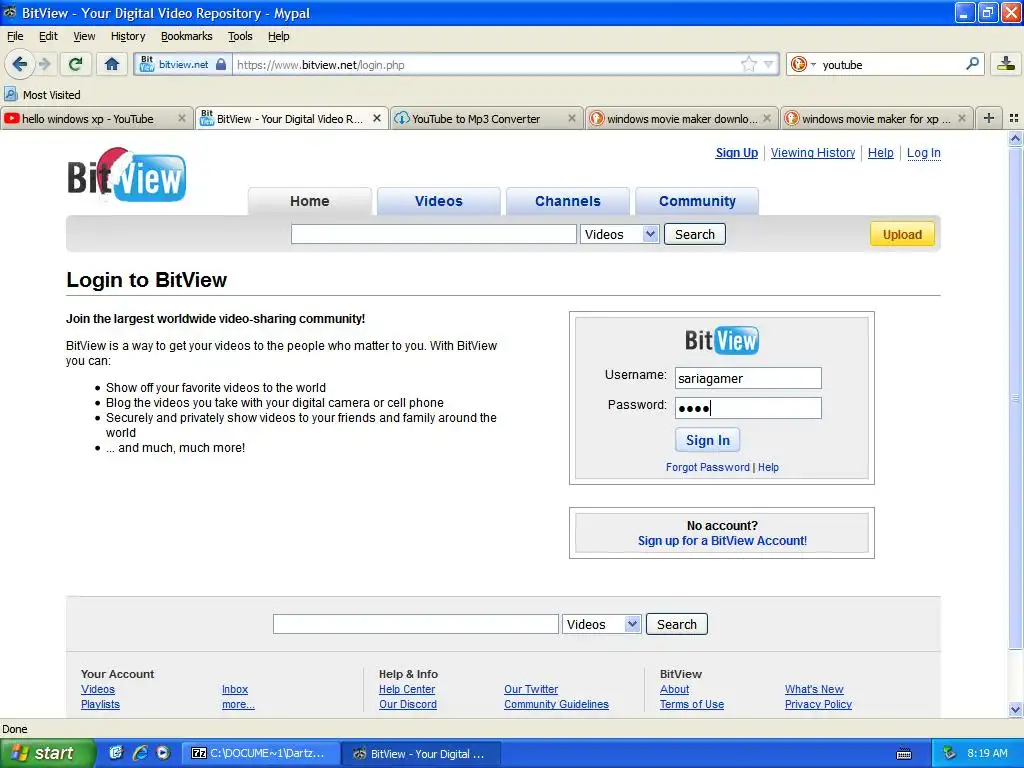Click the taskbar on-screen keyboard icon

904,754
